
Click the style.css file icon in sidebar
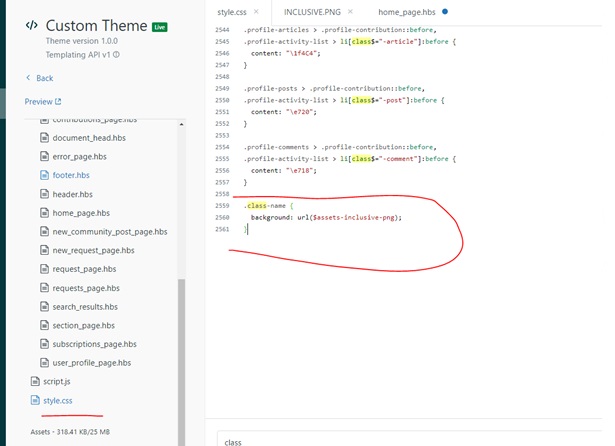click(36, 401)
